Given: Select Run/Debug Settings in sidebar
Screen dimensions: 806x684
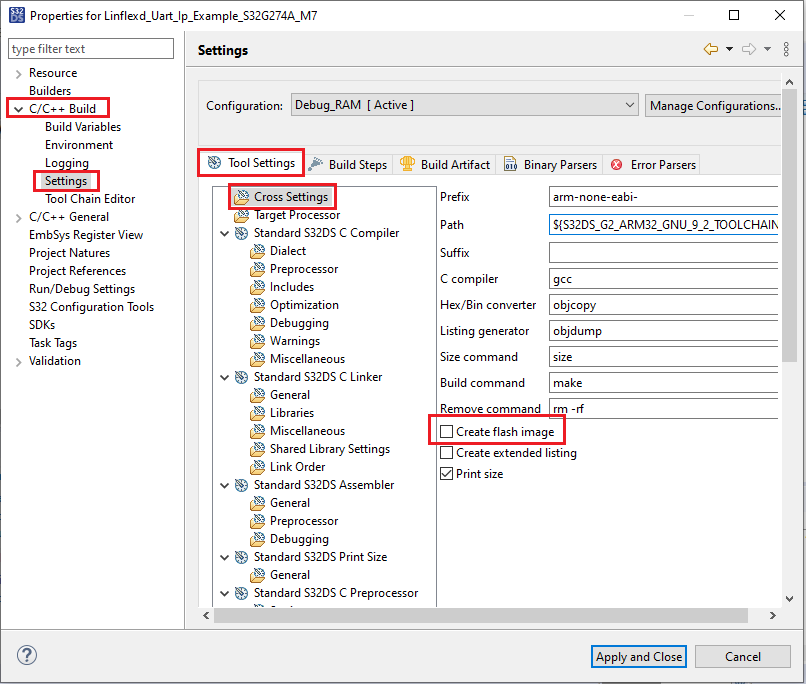Looking at the screenshot, I should click(x=82, y=289).
